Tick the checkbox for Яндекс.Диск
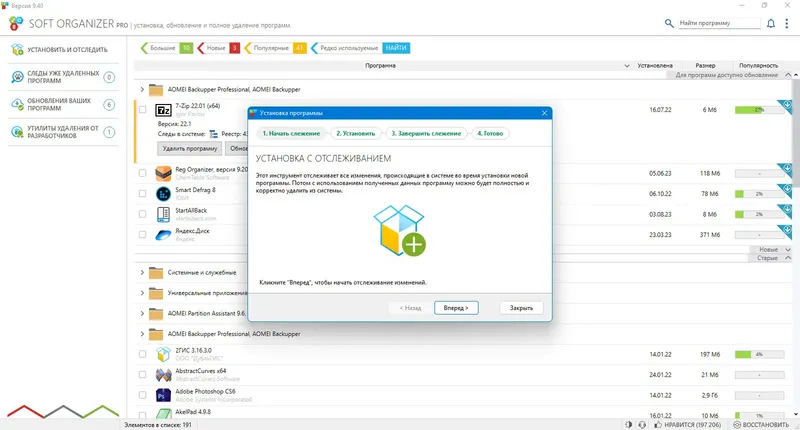Viewport: 800px width, 430px height. click(x=142, y=235)
